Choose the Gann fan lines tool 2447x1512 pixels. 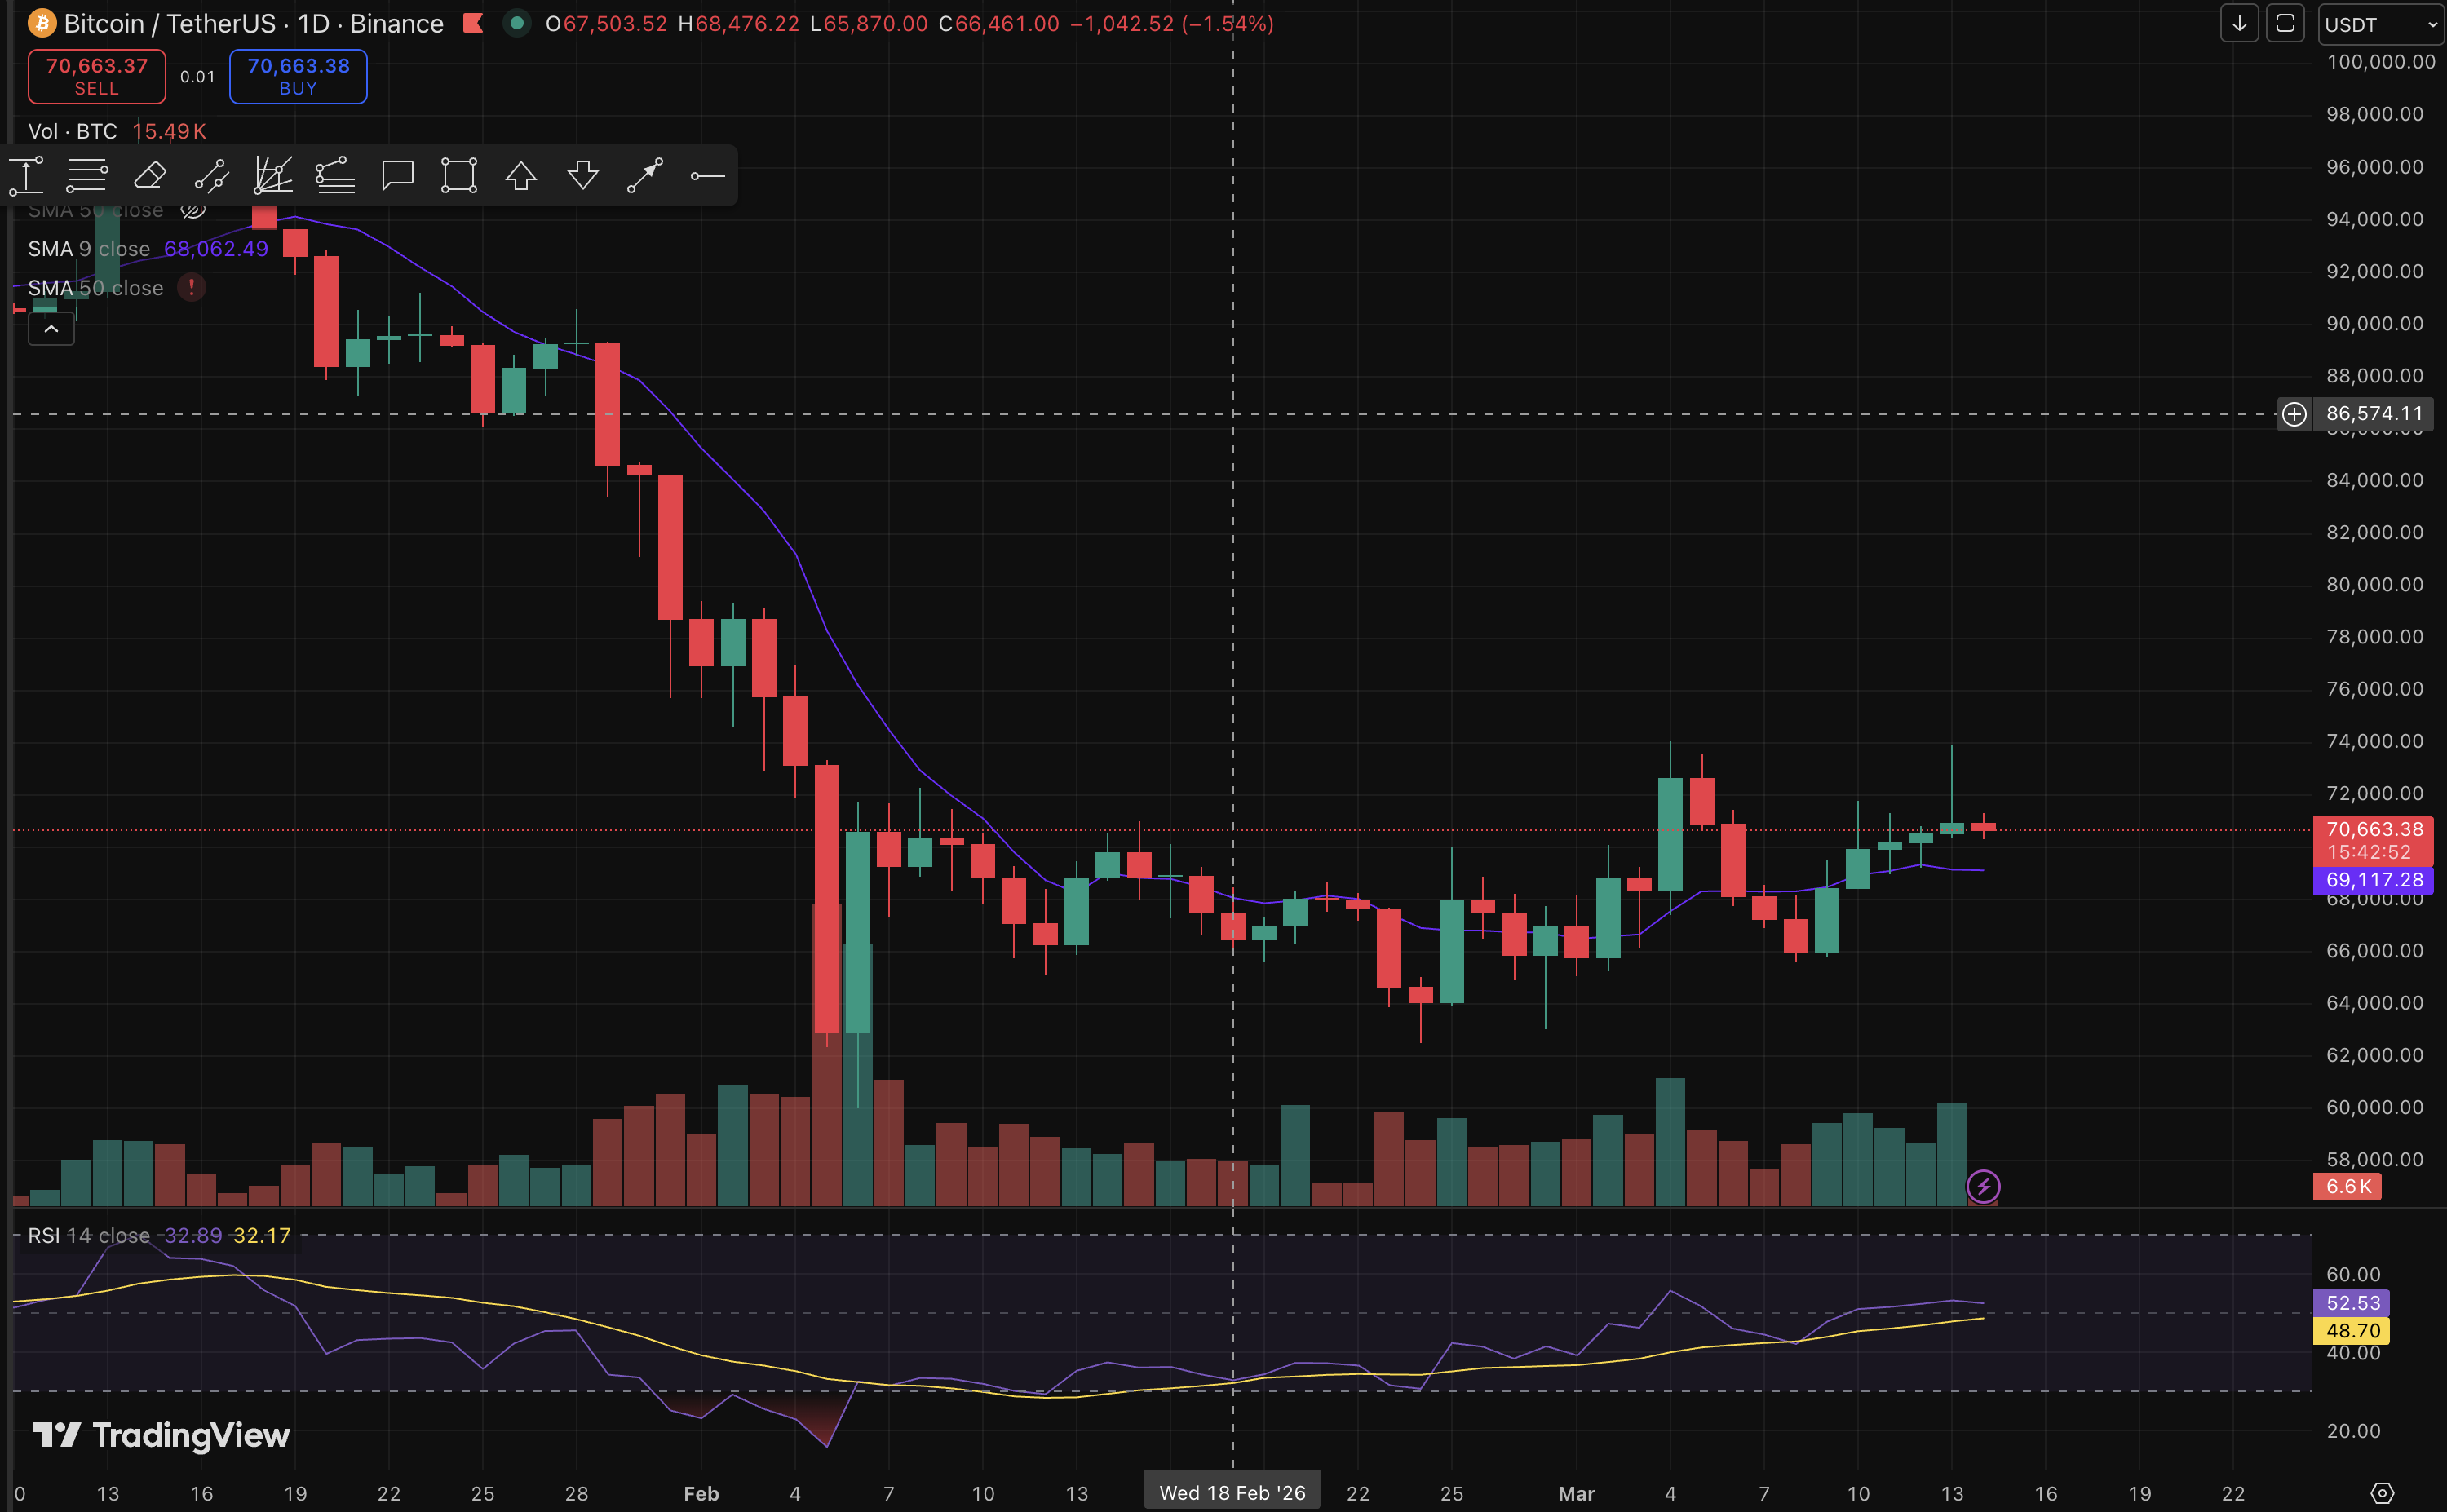click(x=273, y=176)
